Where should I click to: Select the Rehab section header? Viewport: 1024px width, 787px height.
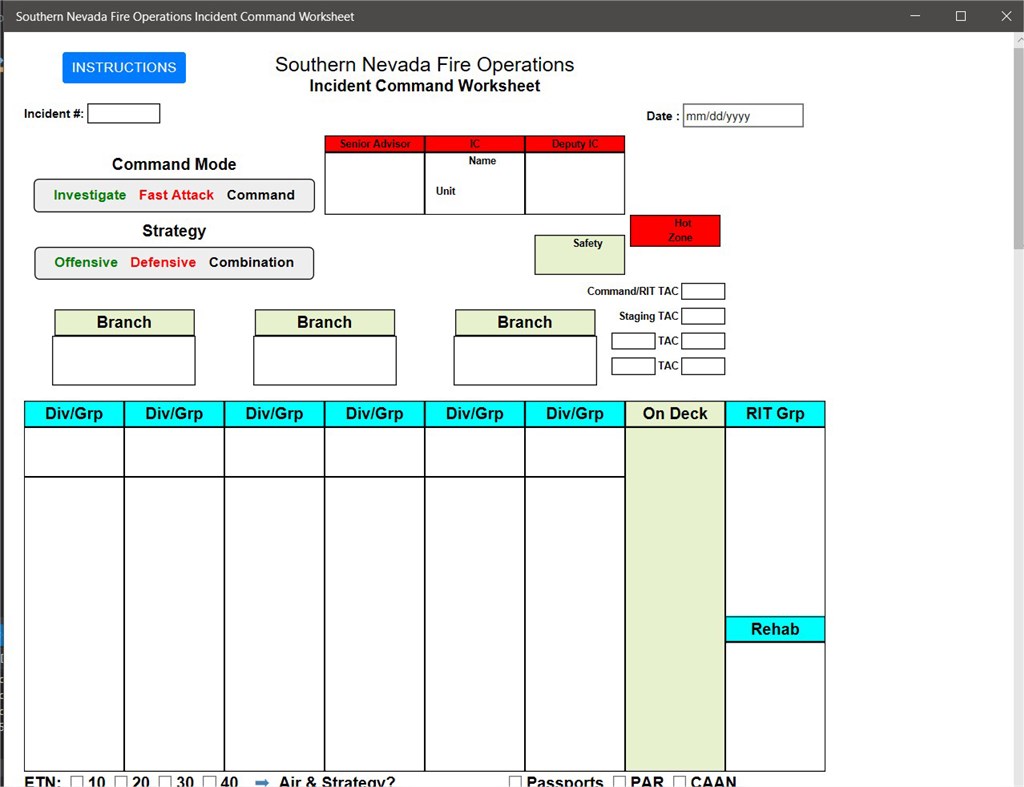pyautogui.click(x=775, y=629)
